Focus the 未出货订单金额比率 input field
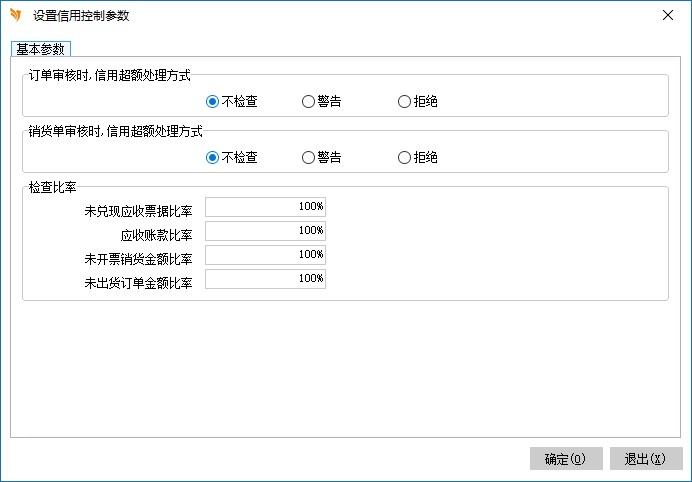Image resolution: width=692 pixels, height=482 pixels. click(265, 279)
